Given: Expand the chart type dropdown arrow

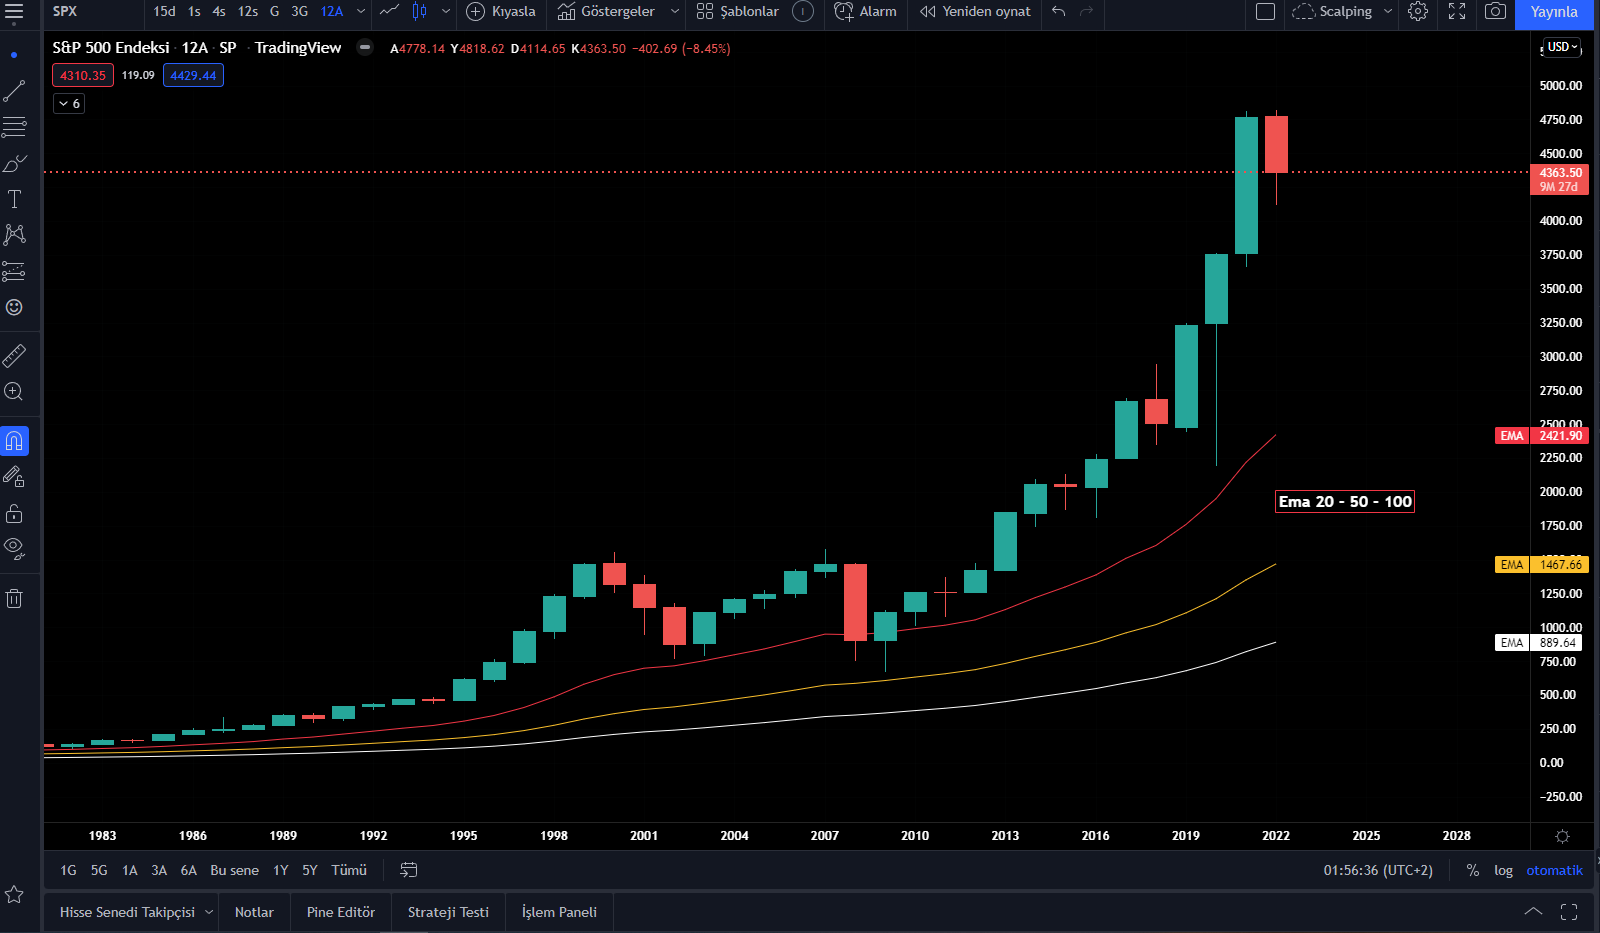Looking at the screenshot, I should 446,12.
